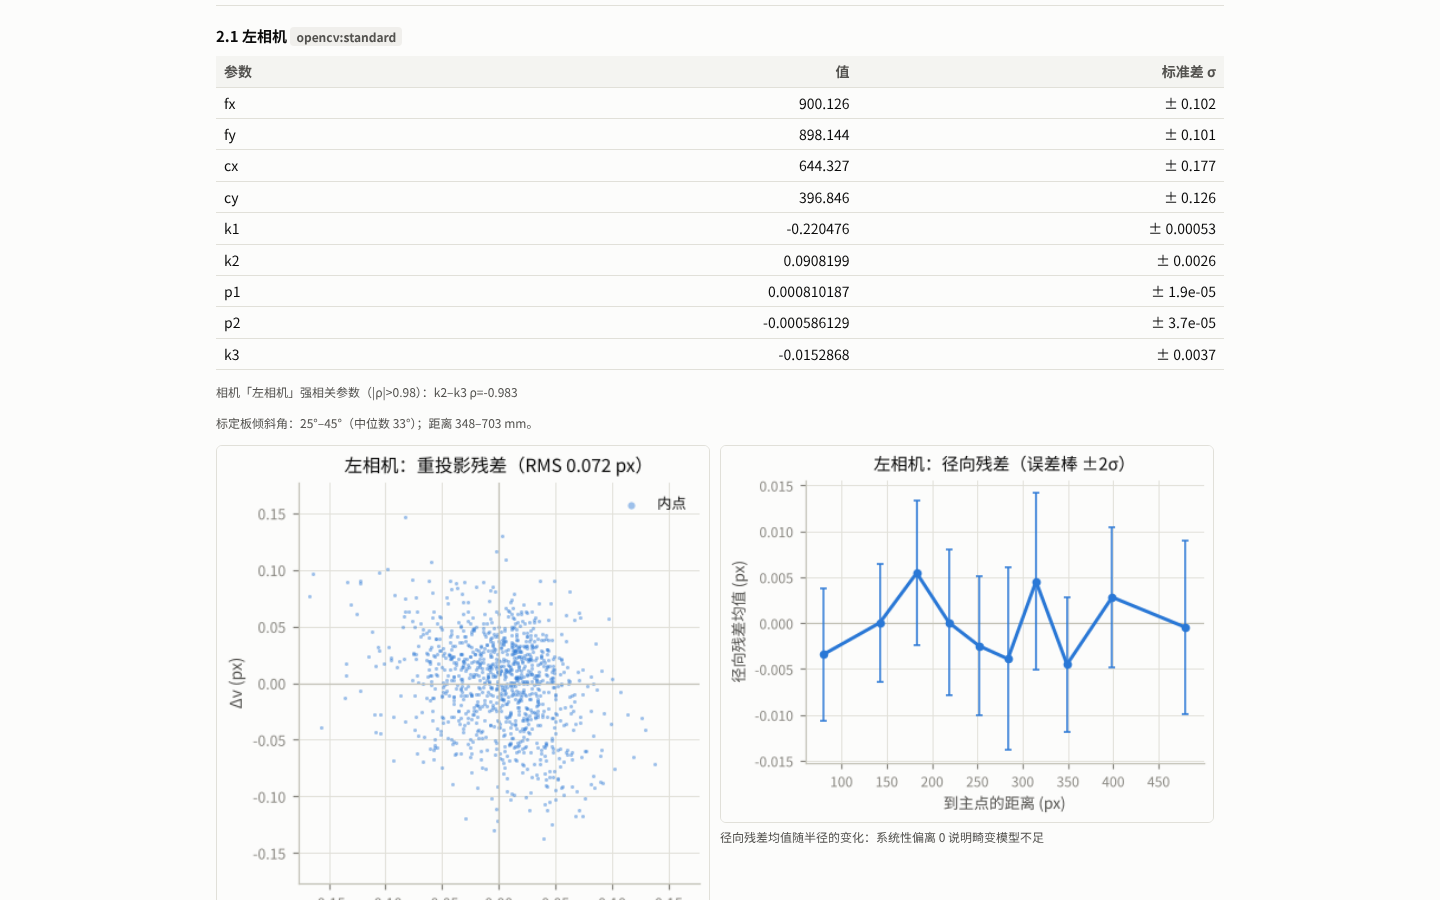
Task: Click the k1 value -0.220476
Action: coord(818,229)
